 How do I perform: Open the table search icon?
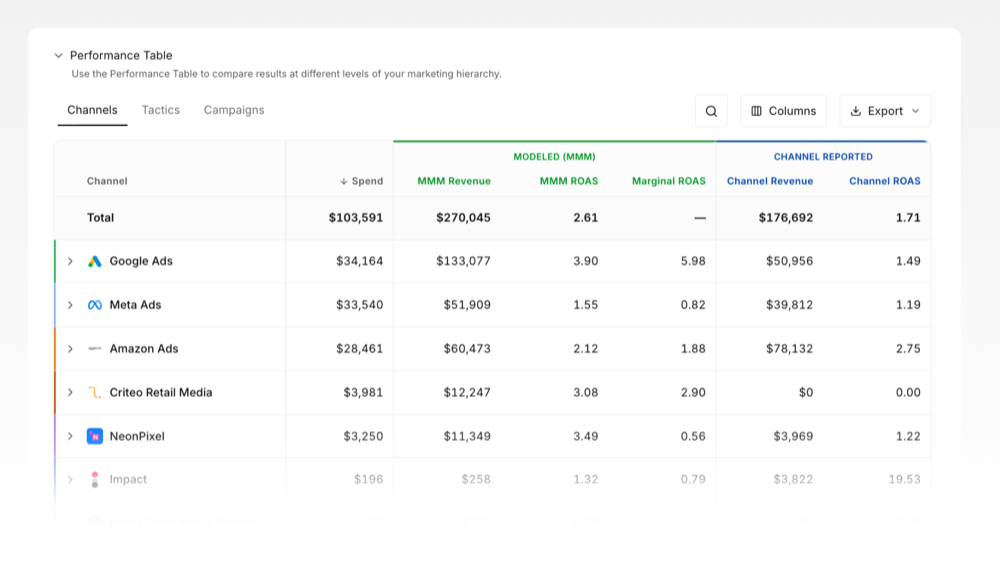point(711,111)
